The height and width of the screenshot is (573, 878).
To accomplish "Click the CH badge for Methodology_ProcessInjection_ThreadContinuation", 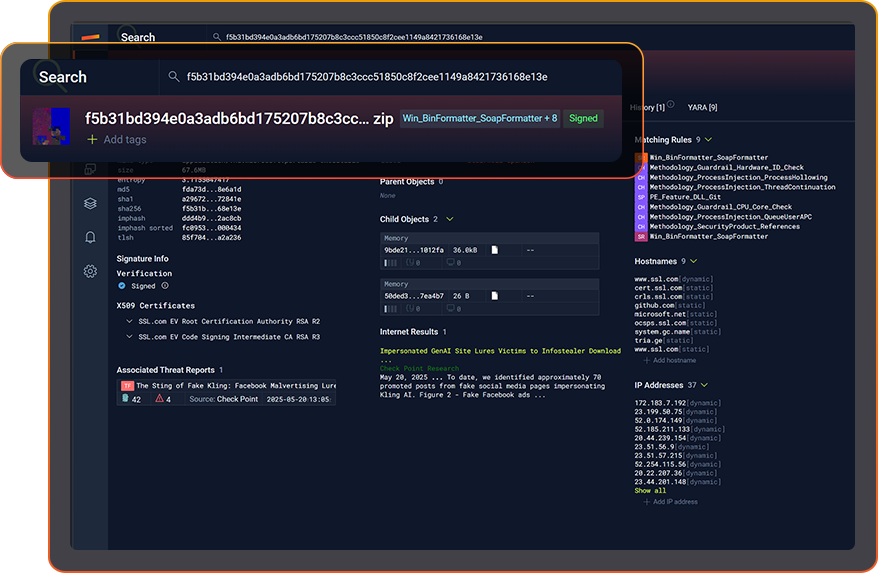I will [x=641, y=187].
